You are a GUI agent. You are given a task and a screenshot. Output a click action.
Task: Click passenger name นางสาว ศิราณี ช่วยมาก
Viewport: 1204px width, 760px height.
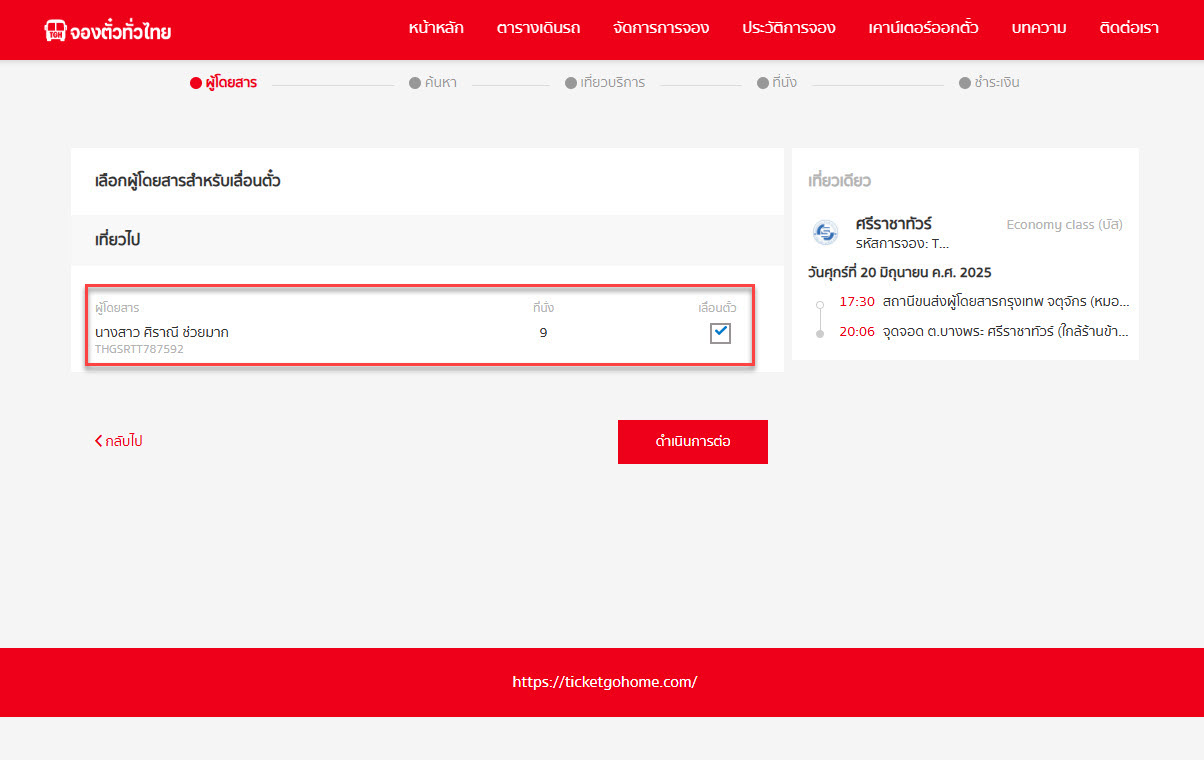click(x=162, y=332)
